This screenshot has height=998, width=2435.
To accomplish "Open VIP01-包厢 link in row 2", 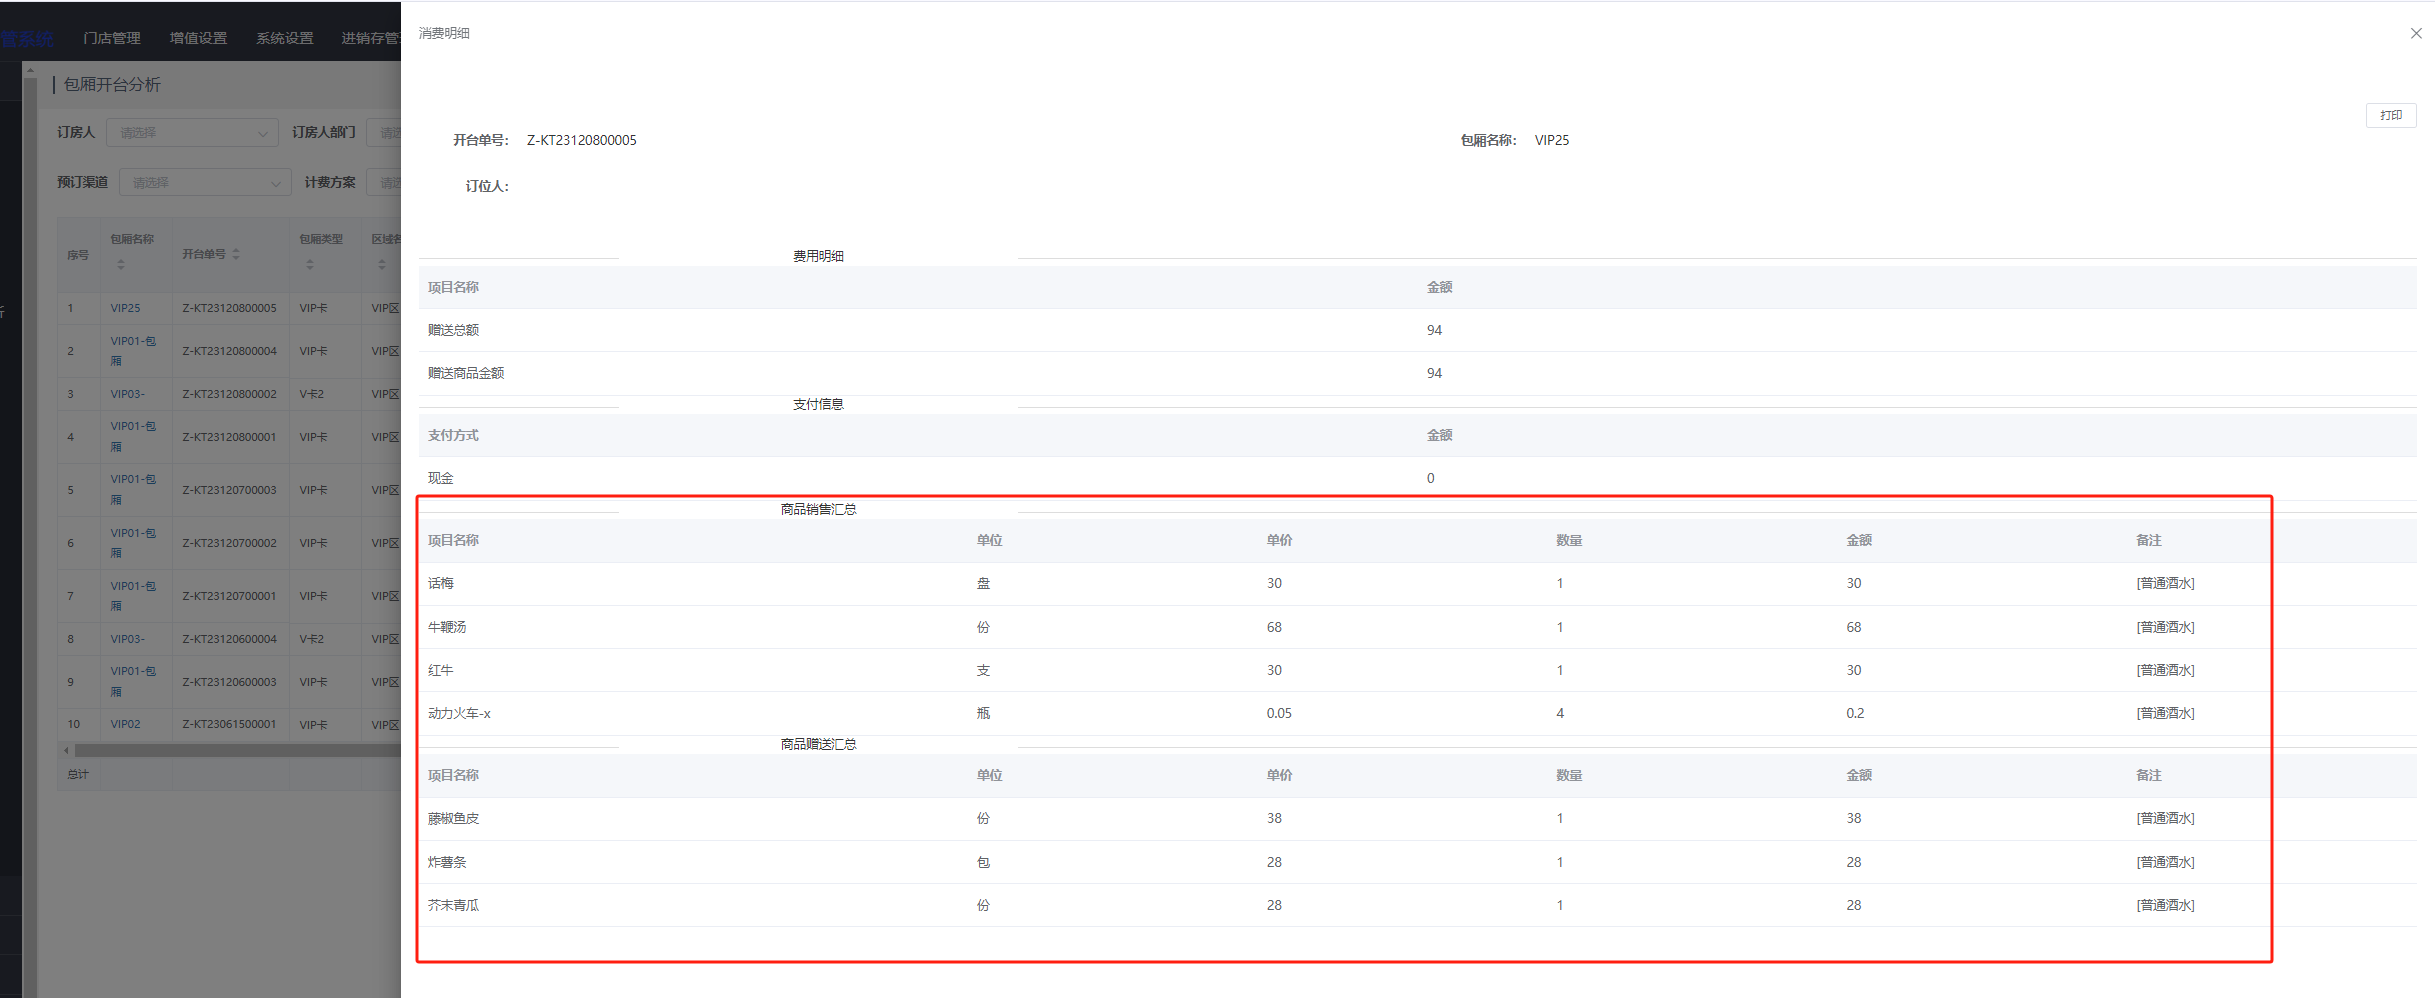I will click(133, 351).
